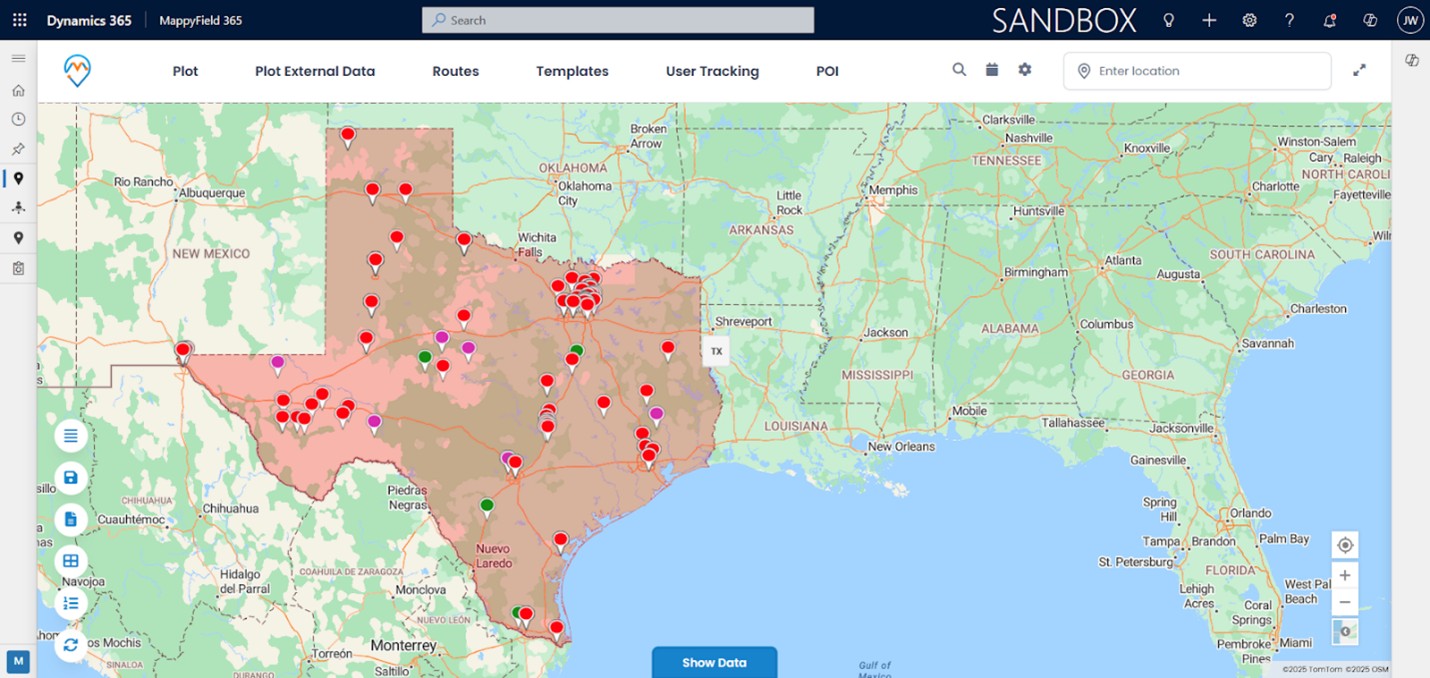
Task: Click the floating save disk button
Action: 70,477
